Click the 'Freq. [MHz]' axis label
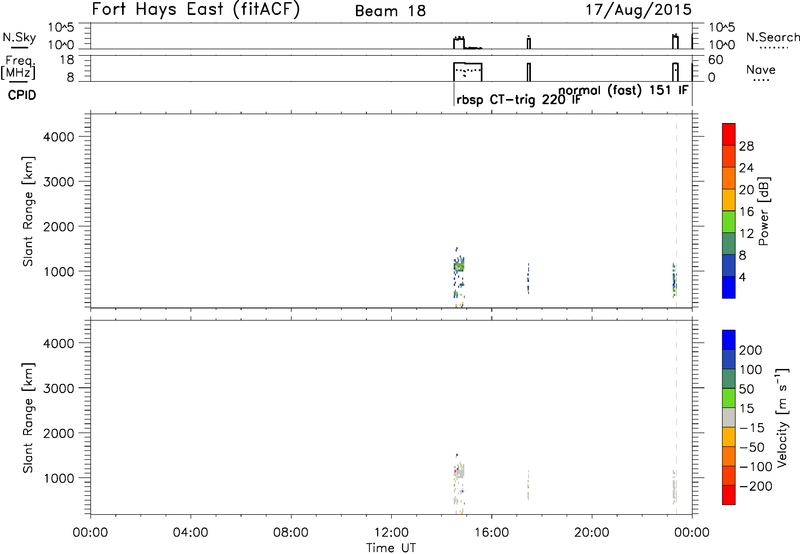Image resolution: width=800 pixels, height=554 pixels. coord(18,68)
